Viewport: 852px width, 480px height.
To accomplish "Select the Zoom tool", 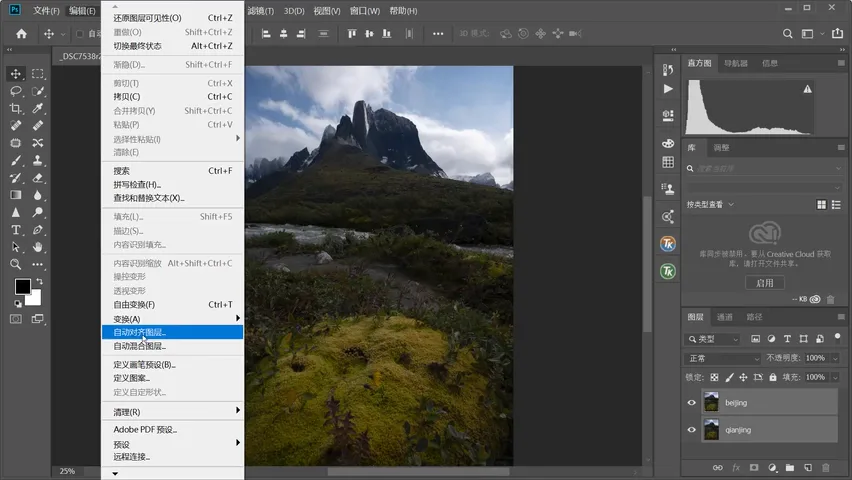I will [16, 264].
